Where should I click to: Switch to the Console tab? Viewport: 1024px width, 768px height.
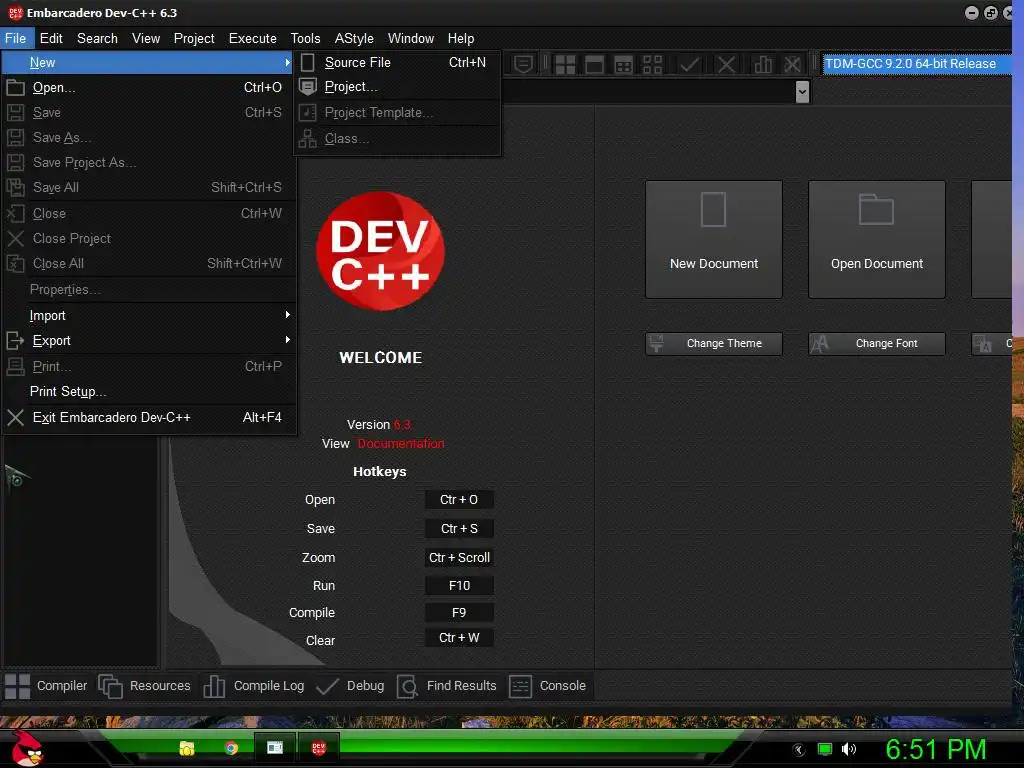(x=547, y=686)
